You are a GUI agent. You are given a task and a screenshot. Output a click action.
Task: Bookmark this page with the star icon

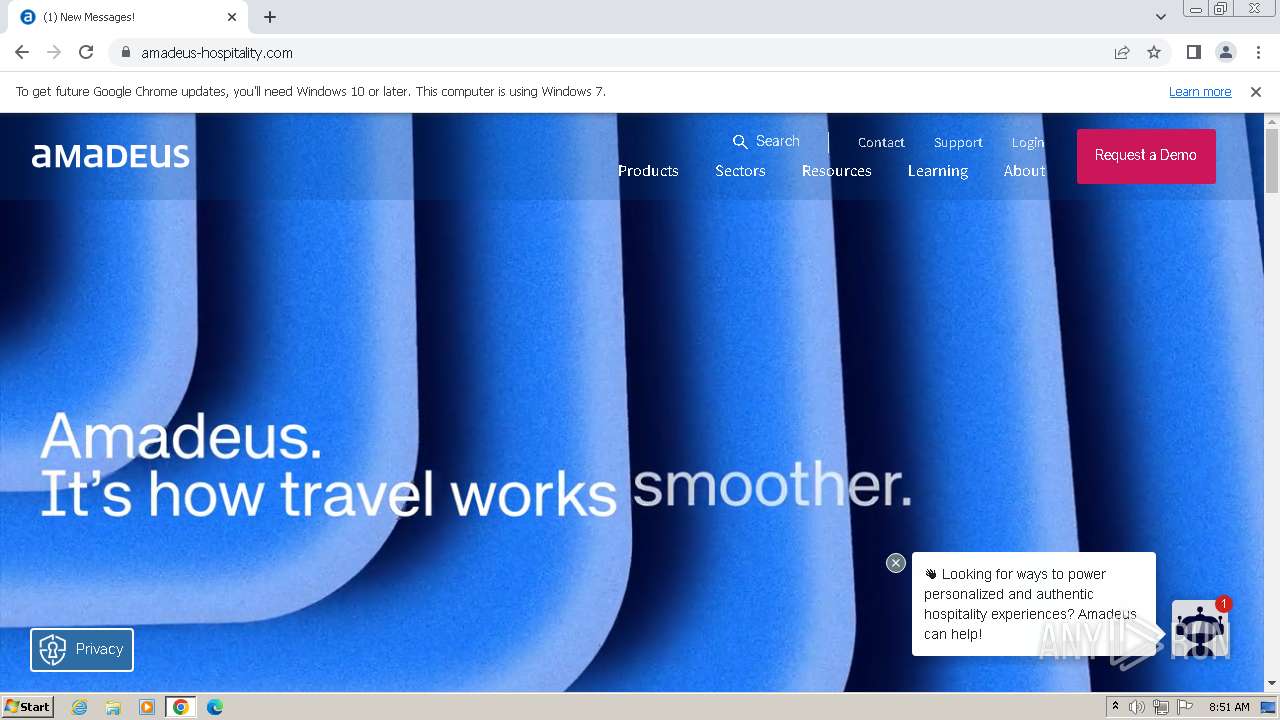(1154, 52)
